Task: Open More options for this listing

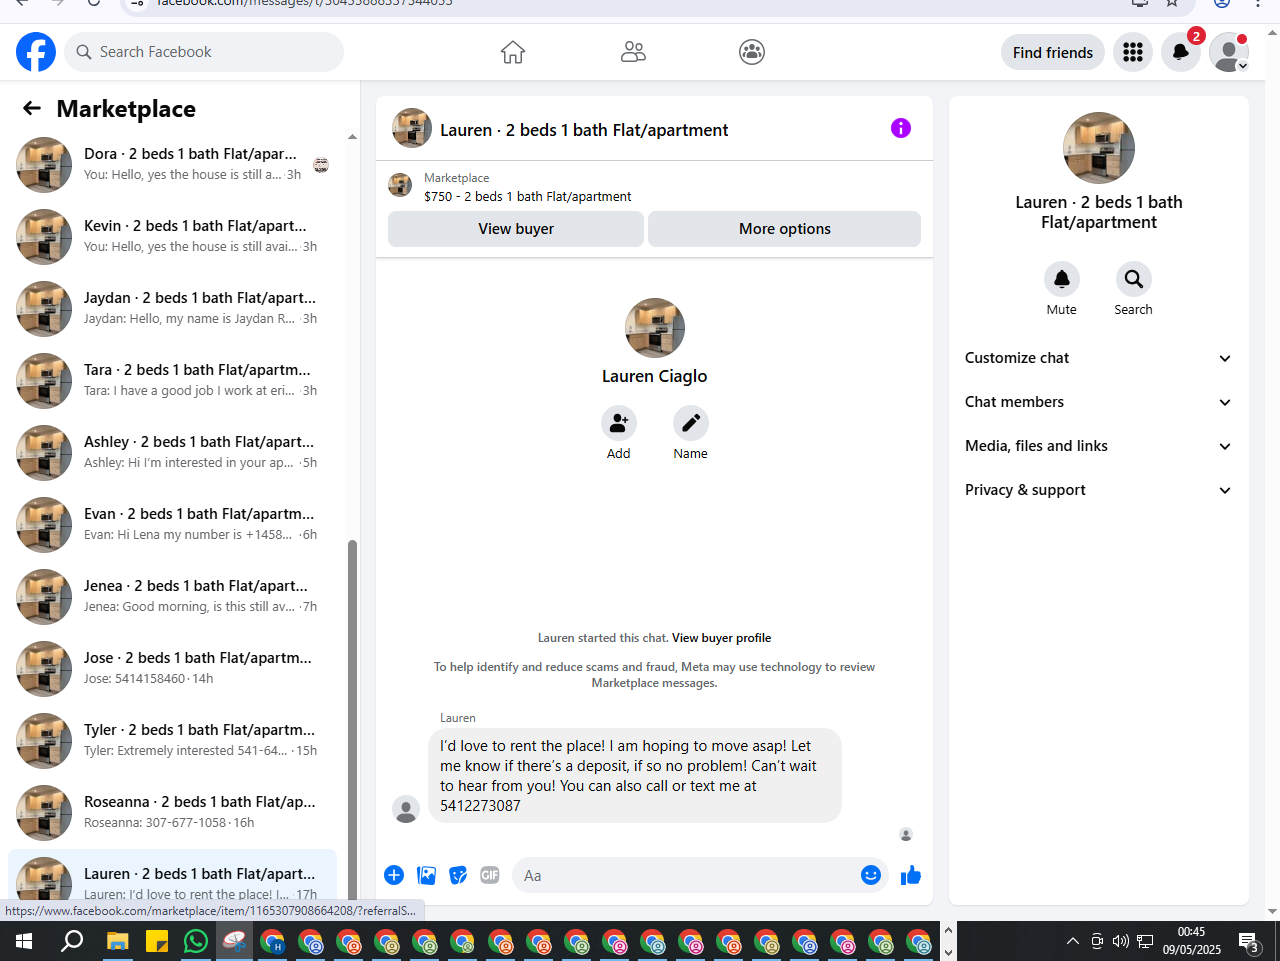Action: click(x=785, y=229)
